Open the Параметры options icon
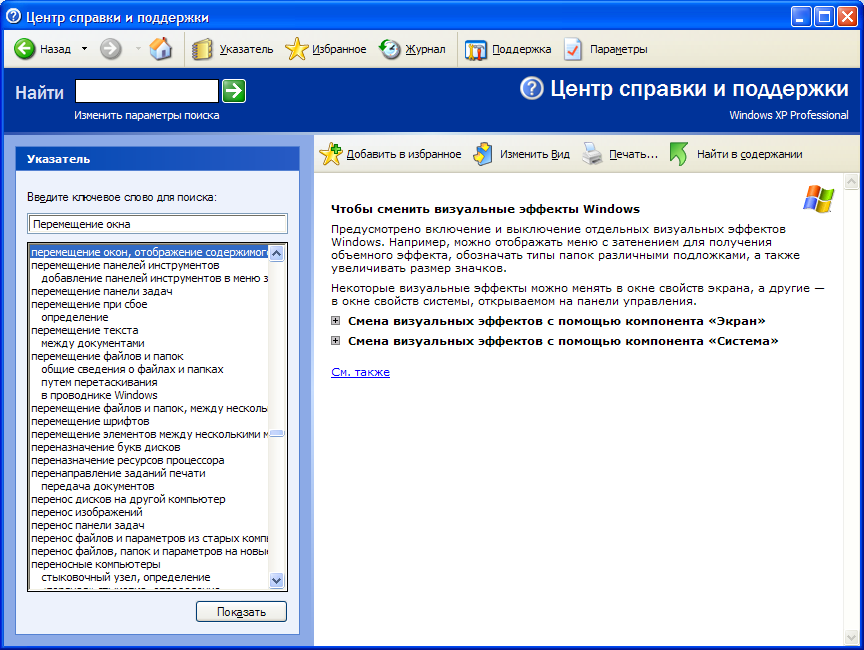Screen dimensions: 864x650 coord(573,49)
